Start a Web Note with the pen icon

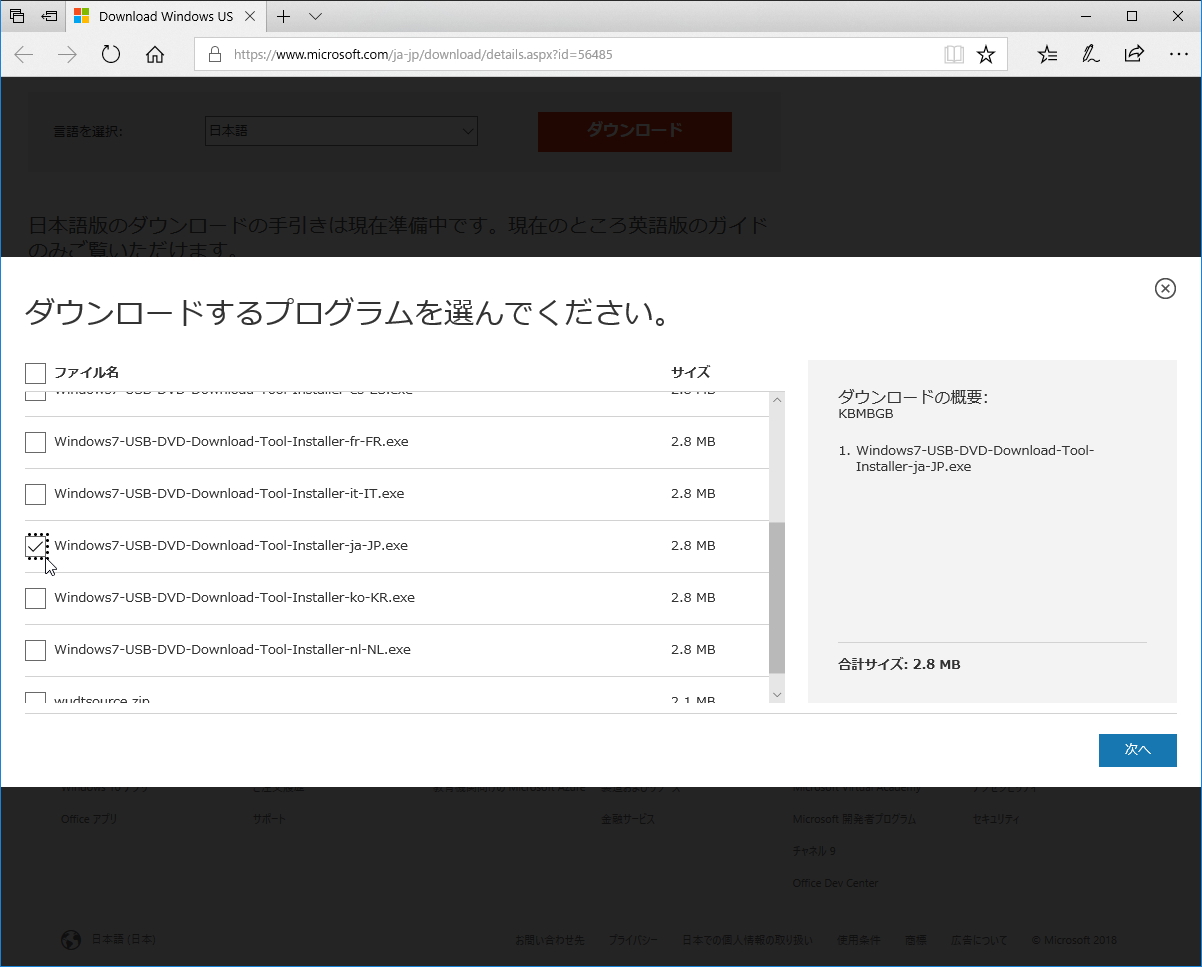click(x=1090, y=54)
